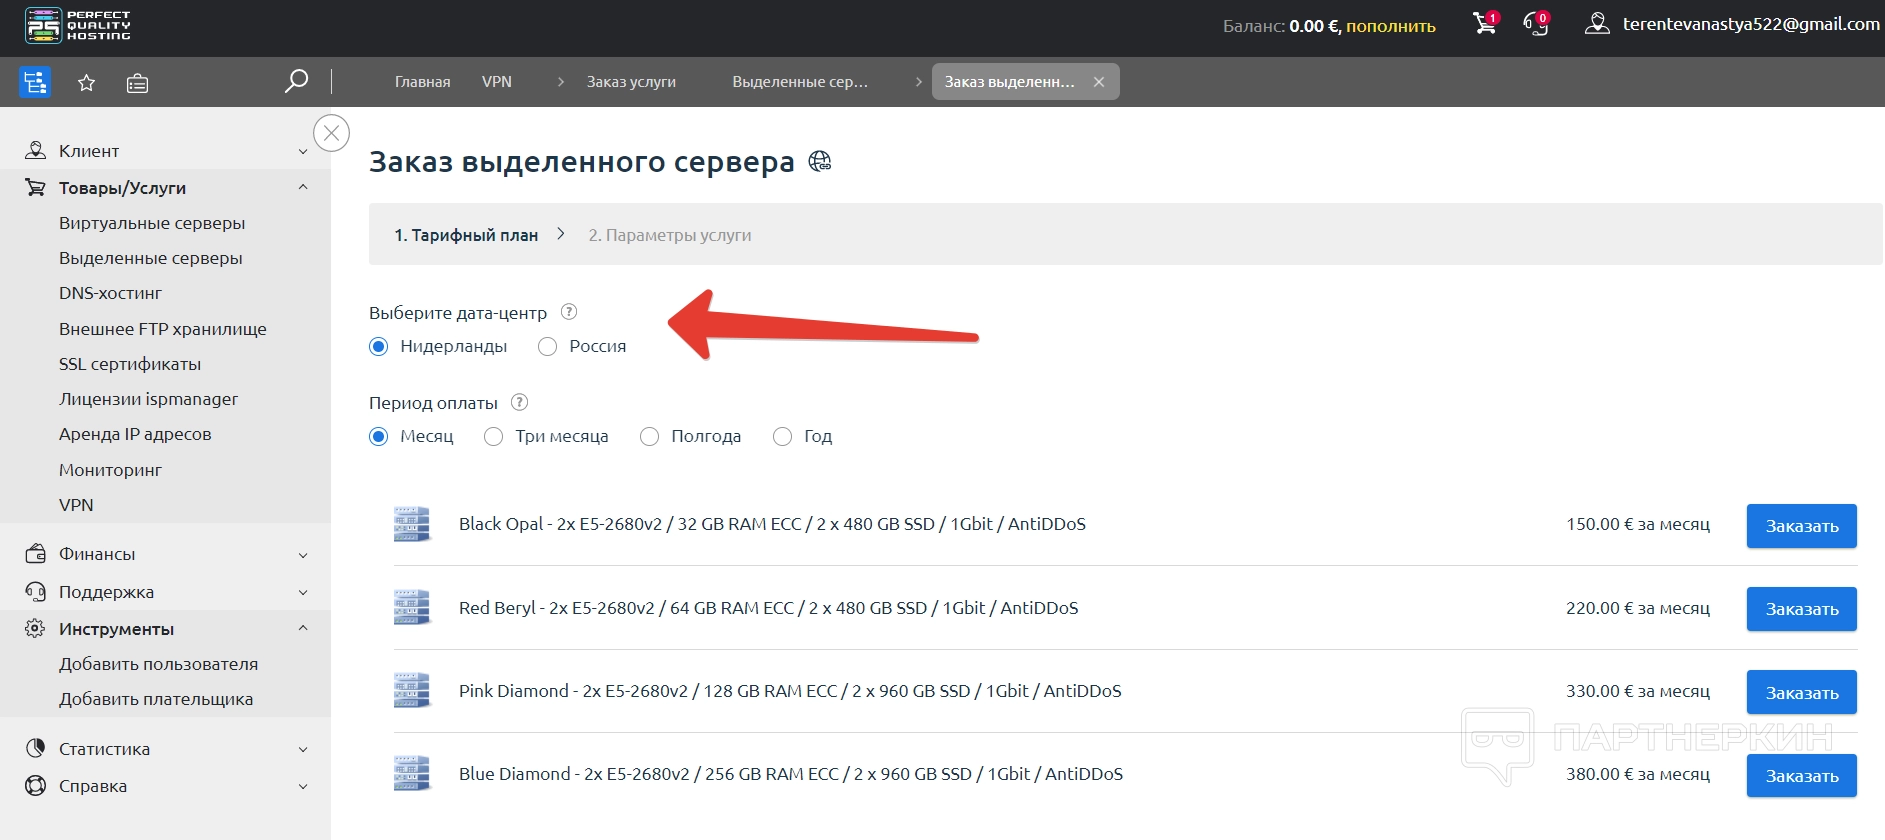
Task: Switch to the Выделенные сер… tab
Action: [800, 82]
